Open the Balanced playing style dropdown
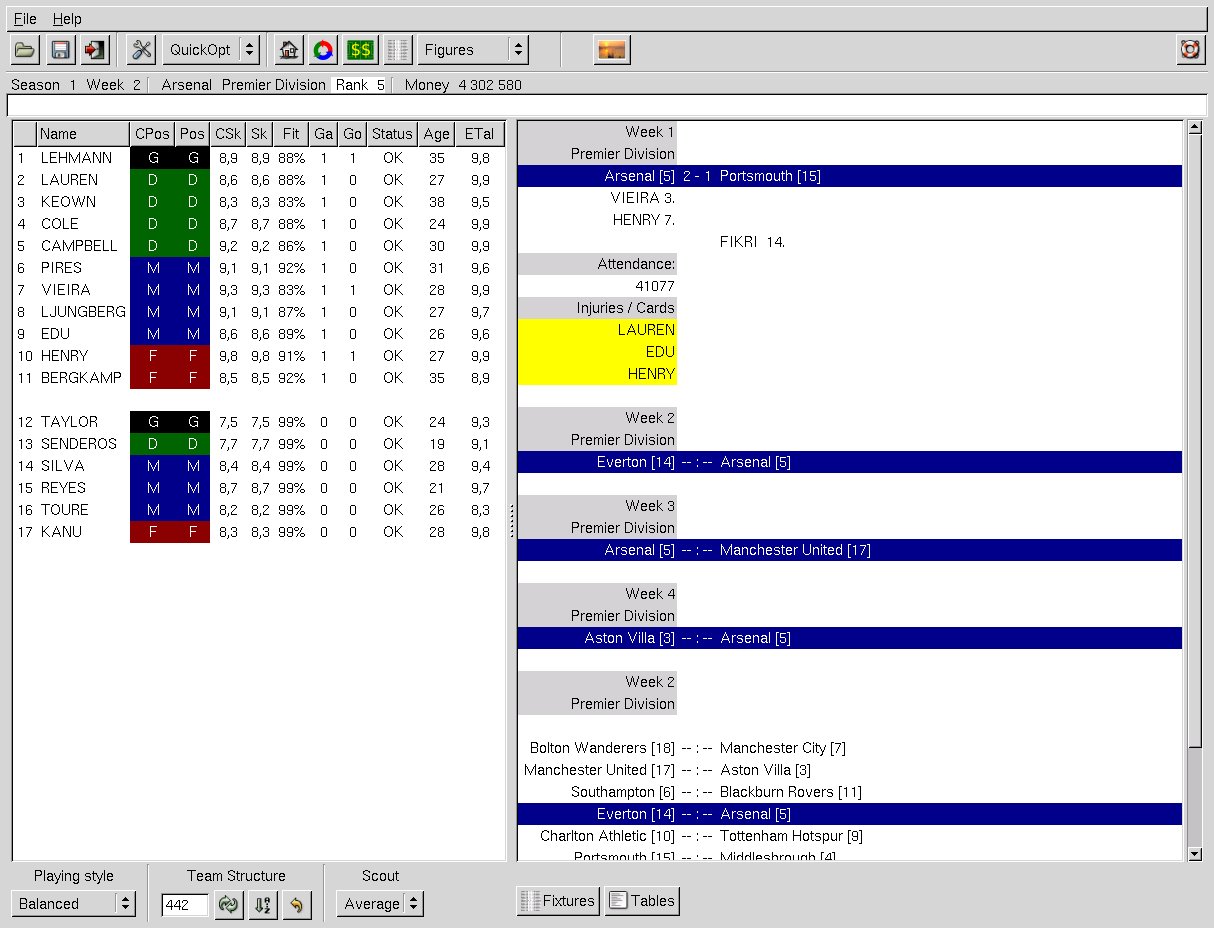 click(x=75, y=904)
